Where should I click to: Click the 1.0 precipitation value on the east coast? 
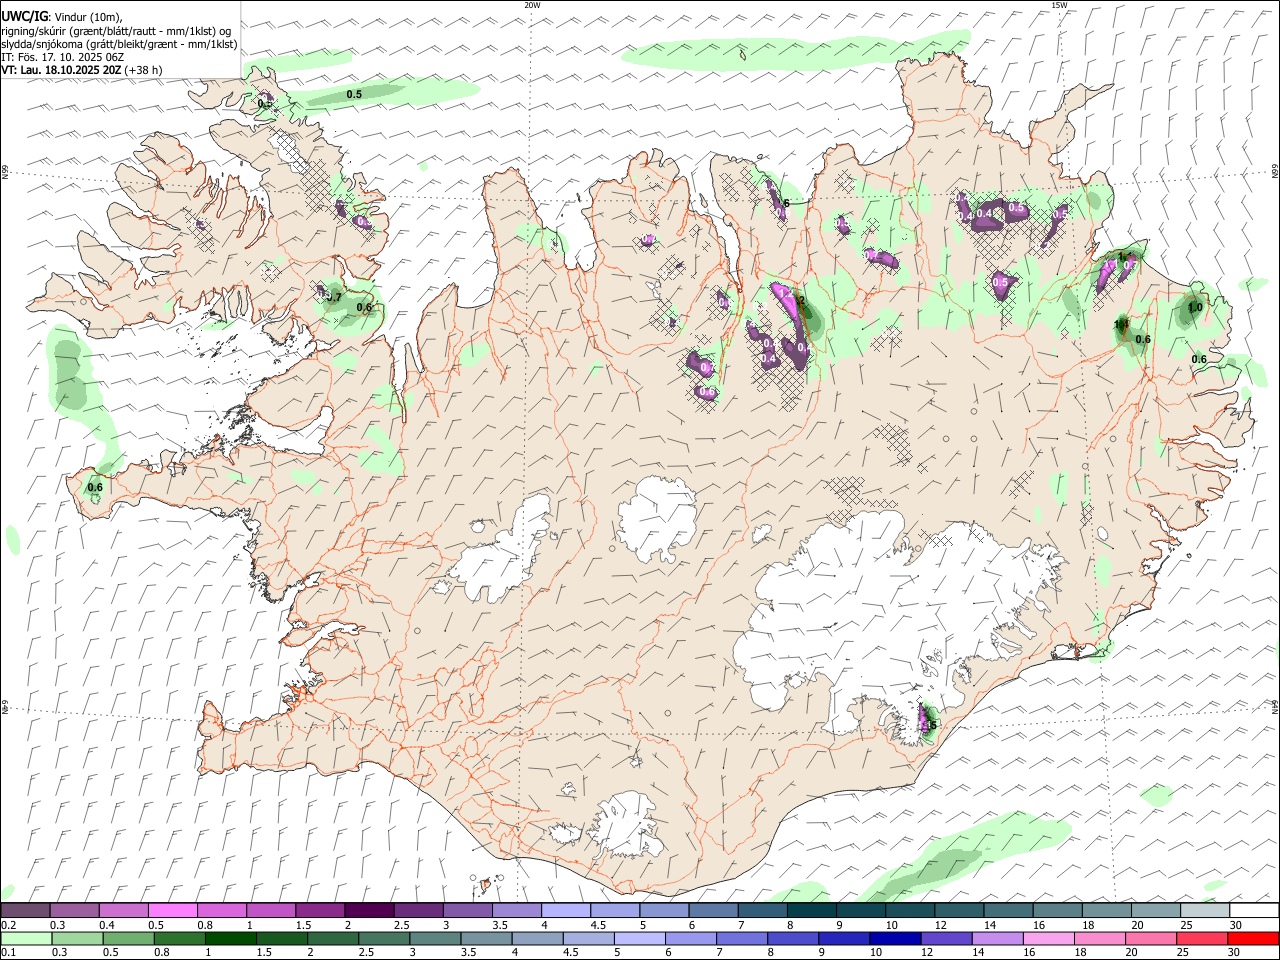pyautogui.click(x=1195, y=308)
